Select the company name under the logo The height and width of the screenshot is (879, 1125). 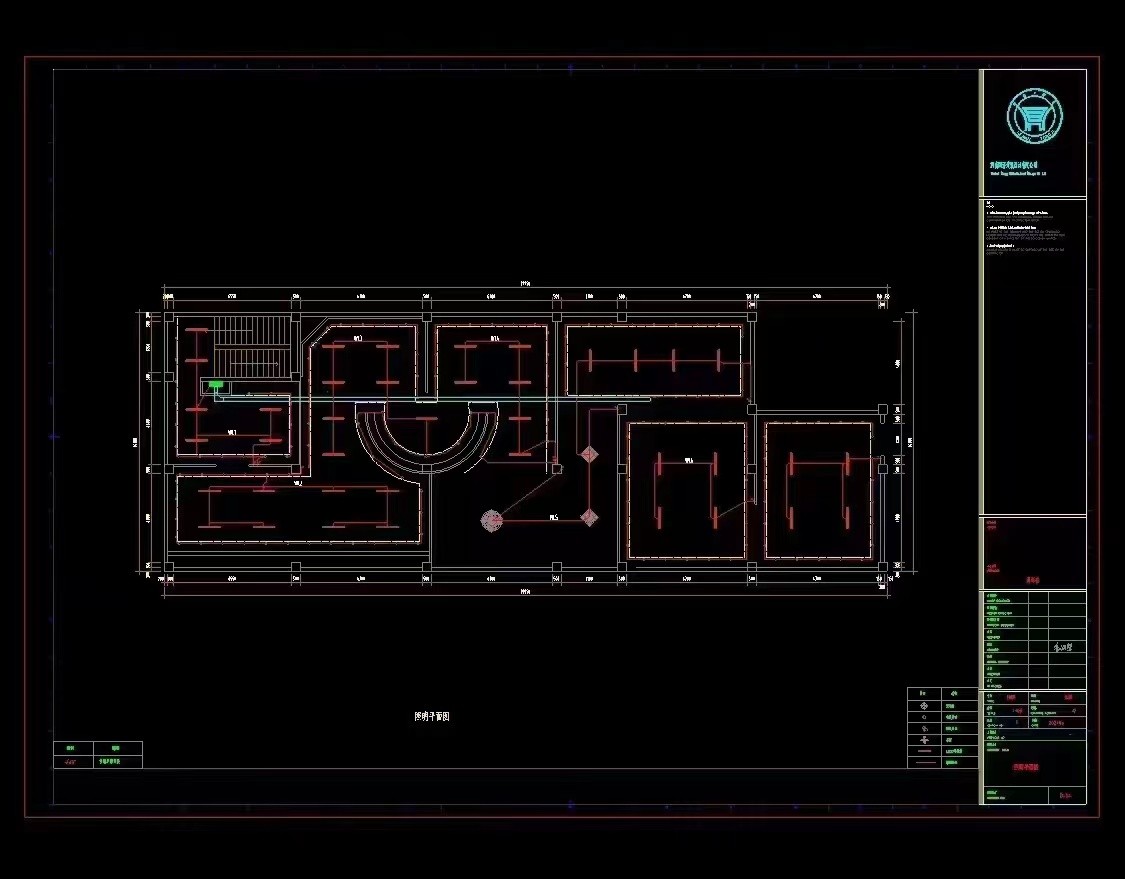point(1014,164)
